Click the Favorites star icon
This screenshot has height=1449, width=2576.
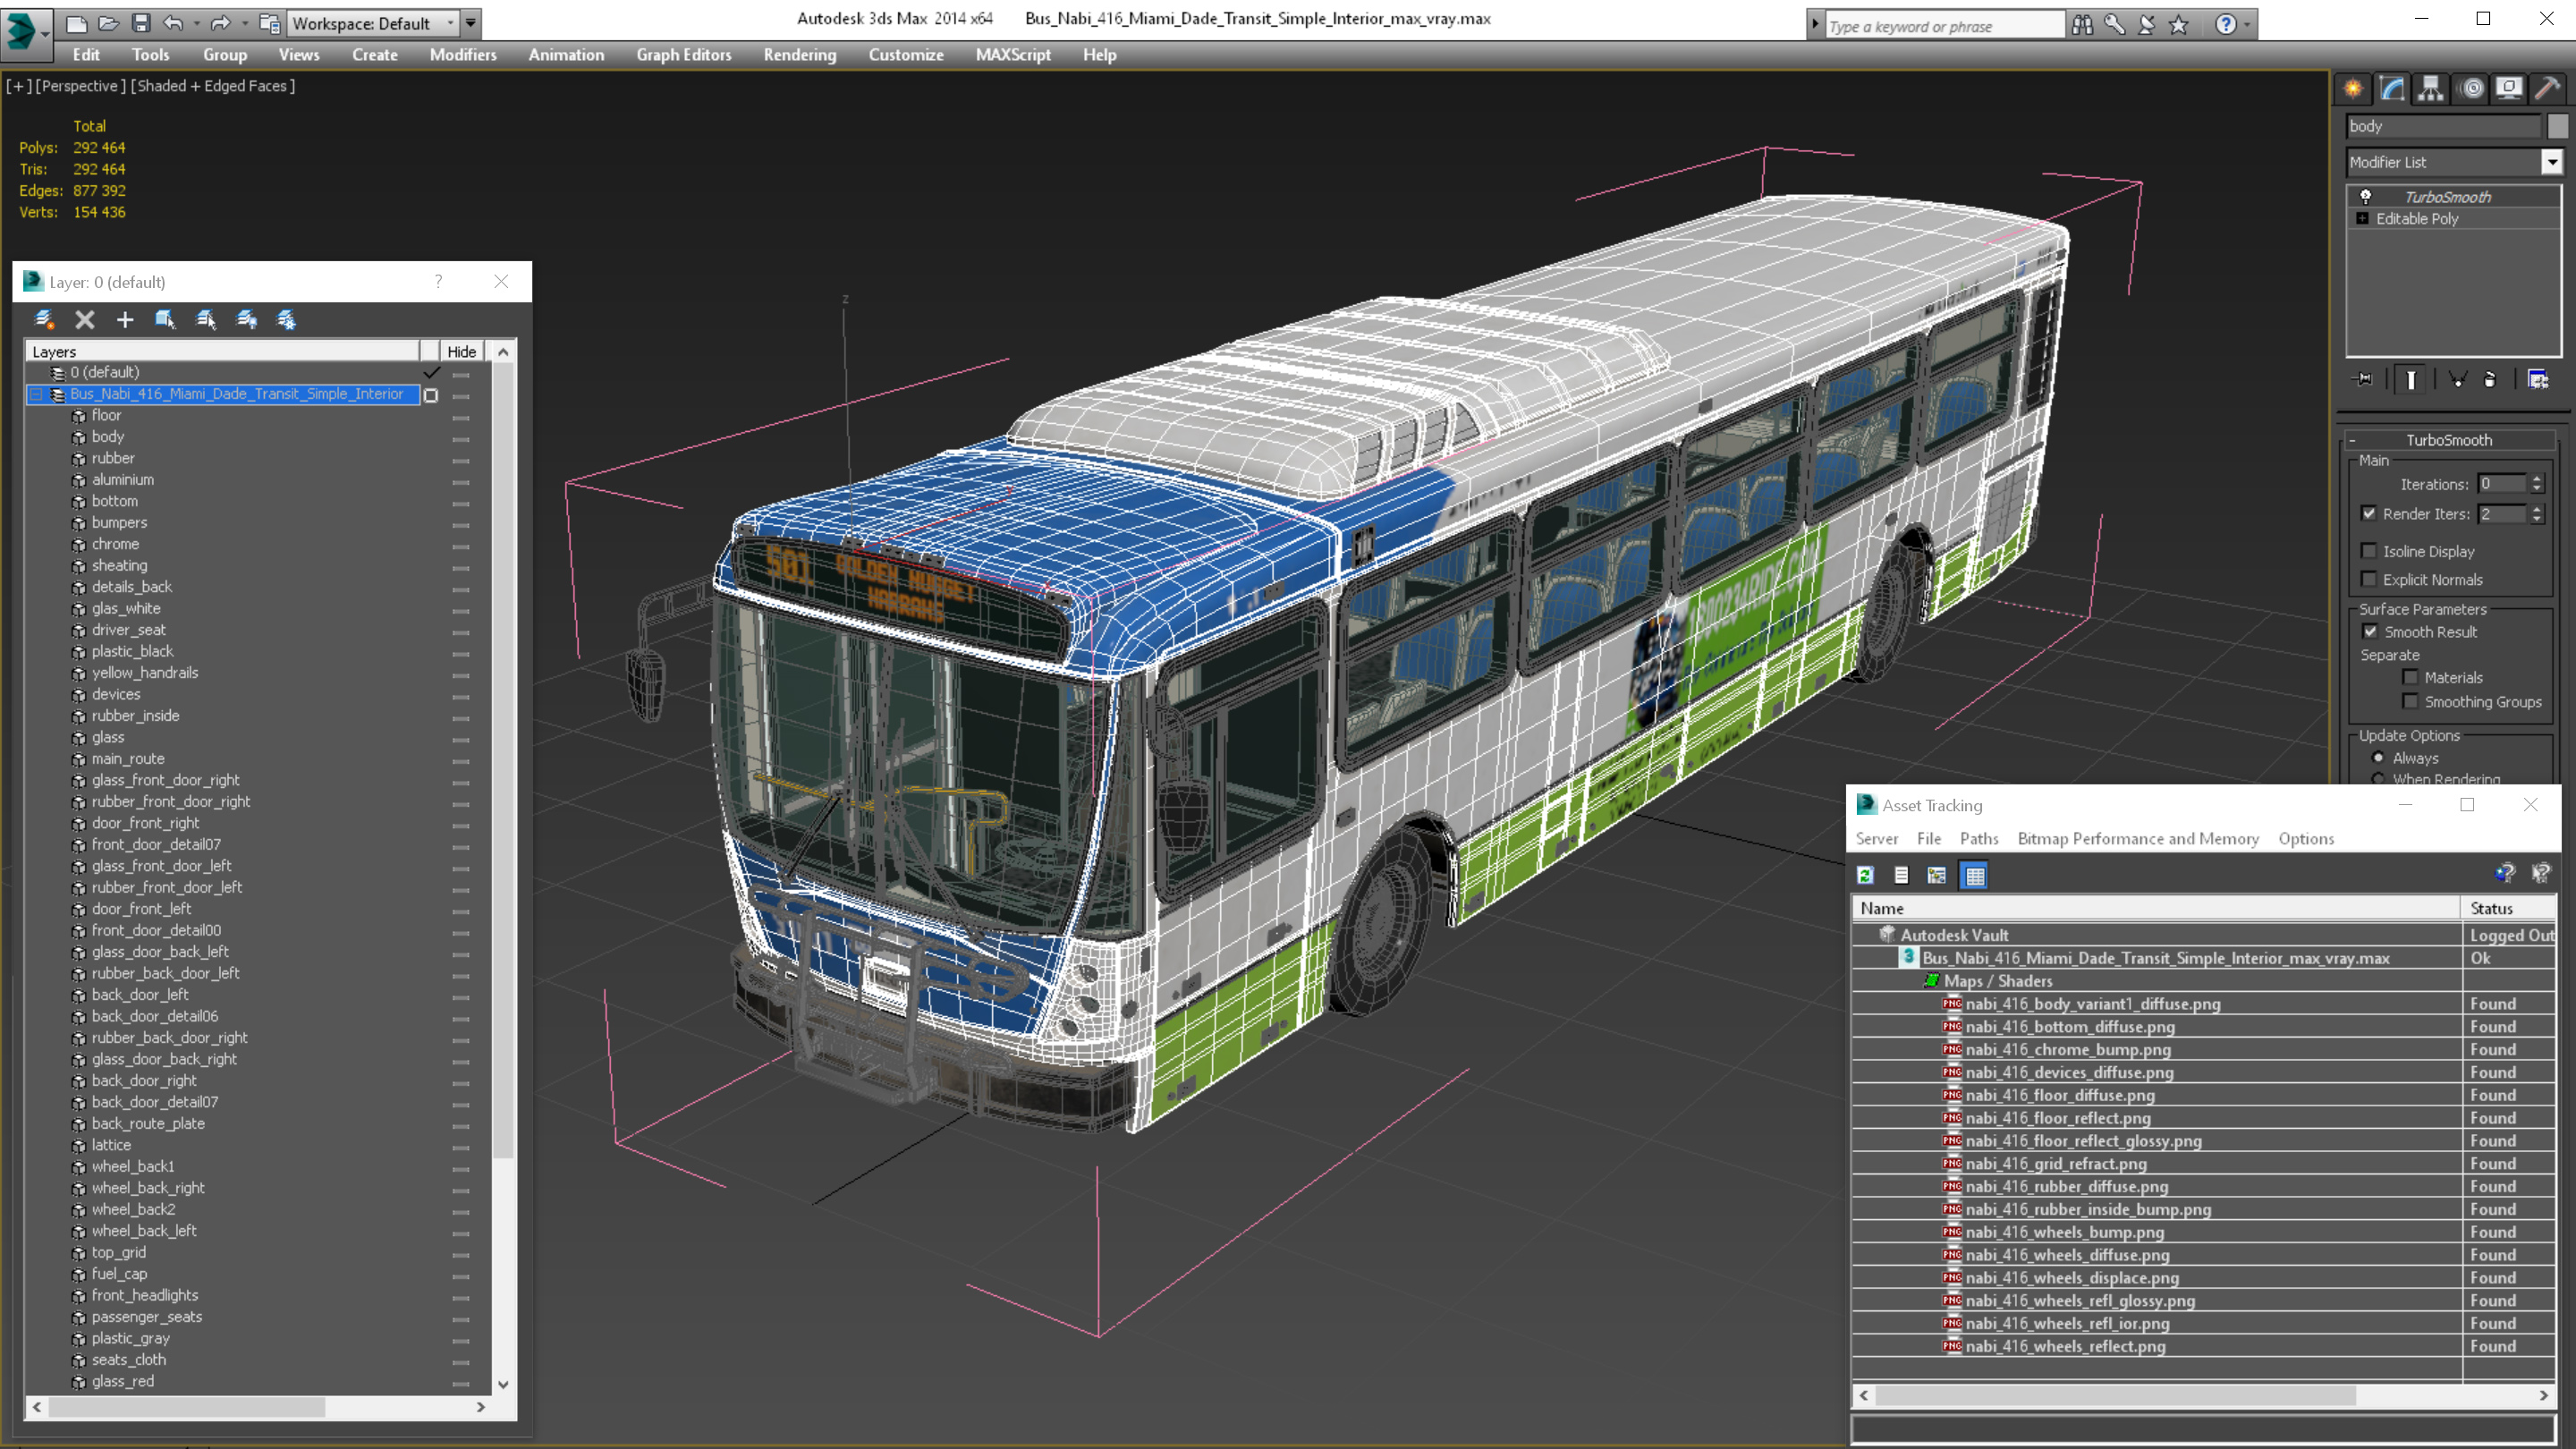(2179, 25)
